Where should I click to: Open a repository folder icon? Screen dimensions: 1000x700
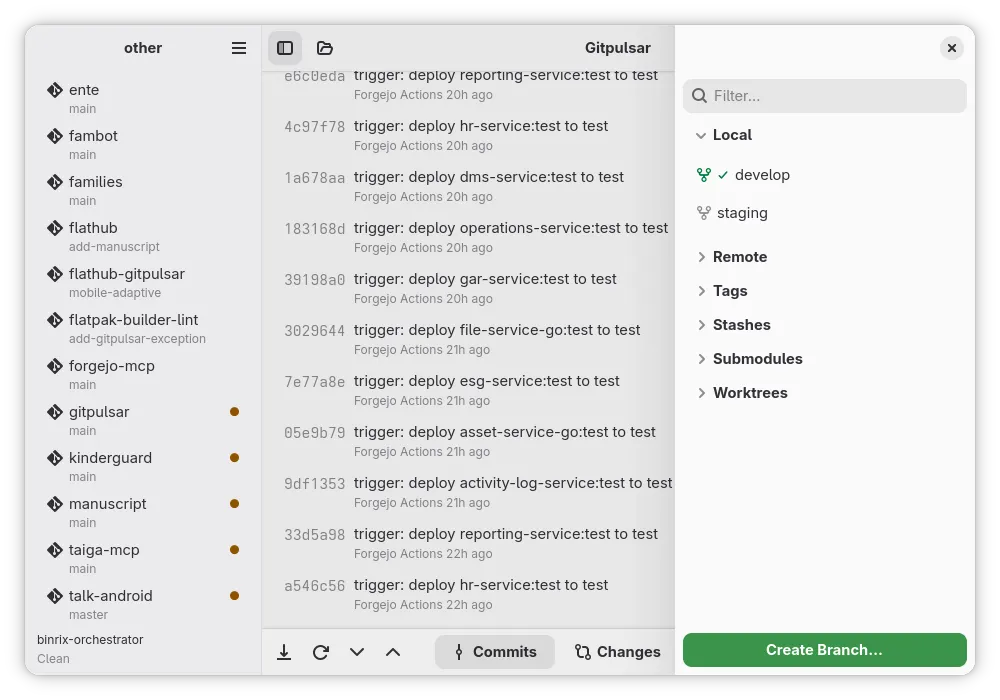coord(325,48)
